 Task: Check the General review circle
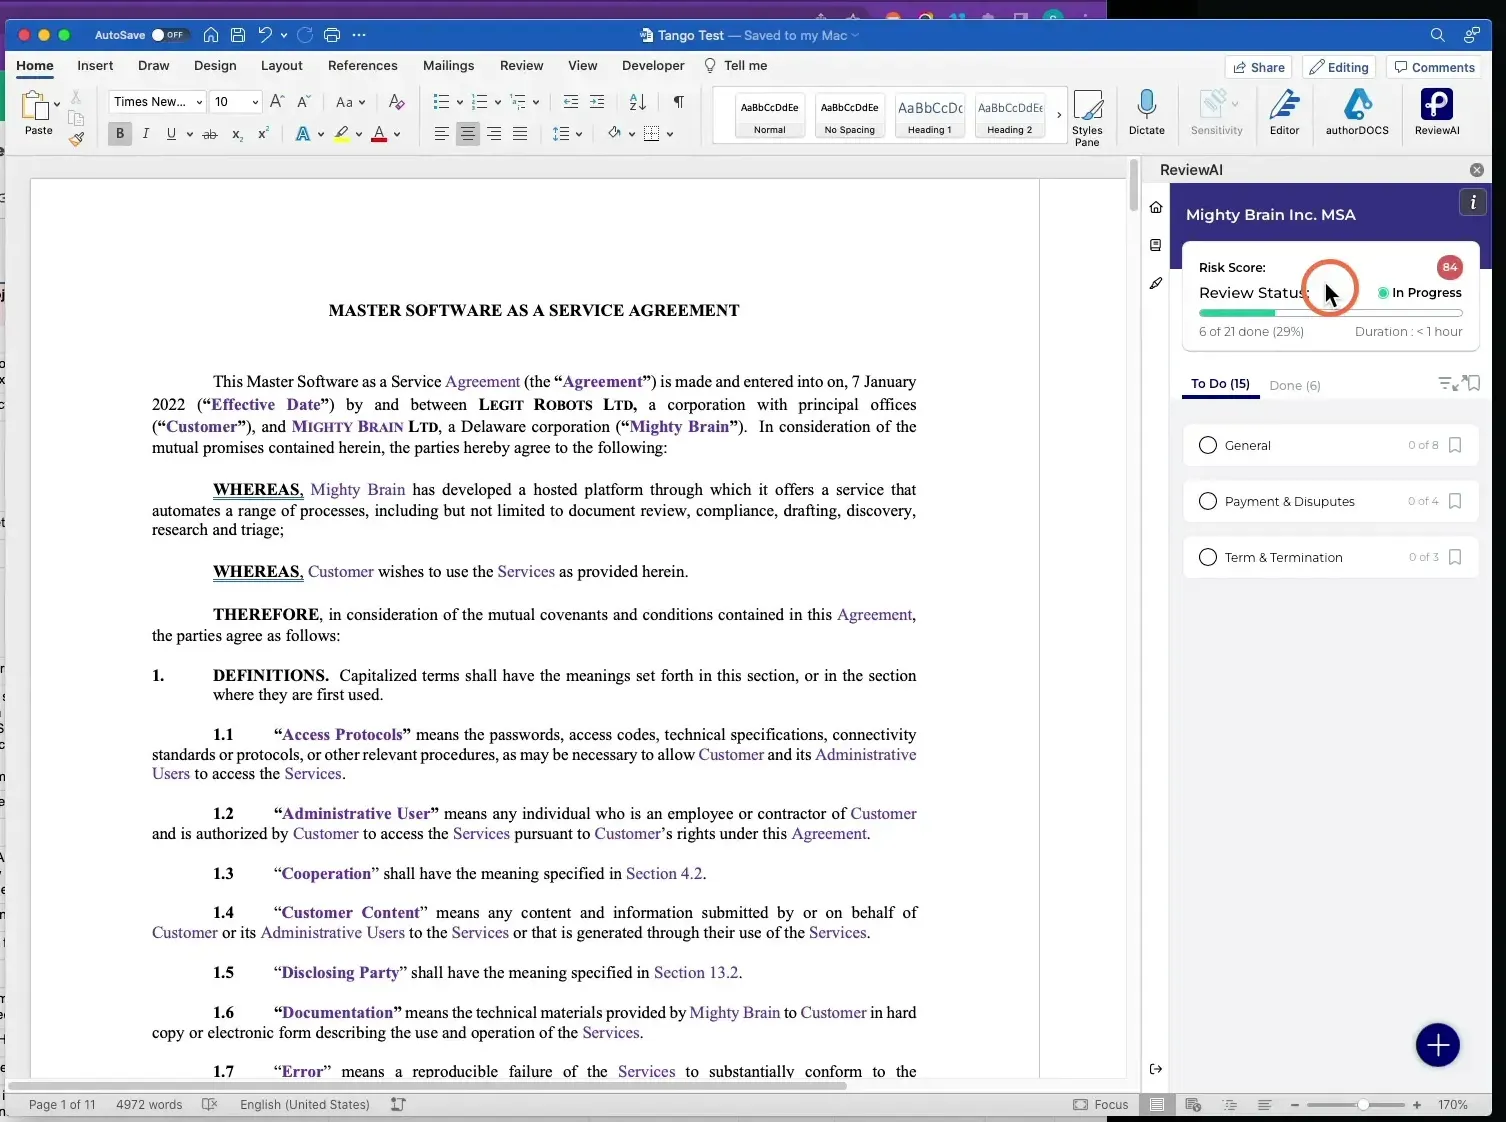click(x=1207, y=445)
